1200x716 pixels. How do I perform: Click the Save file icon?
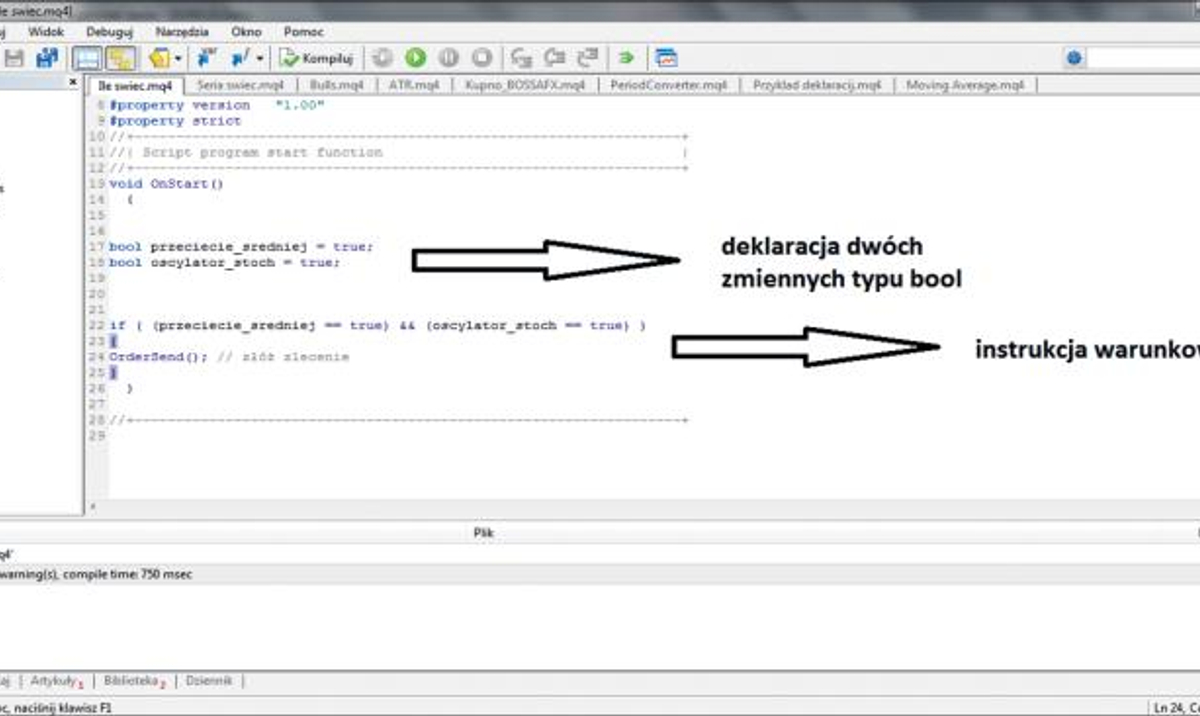(x=14, y=57)
